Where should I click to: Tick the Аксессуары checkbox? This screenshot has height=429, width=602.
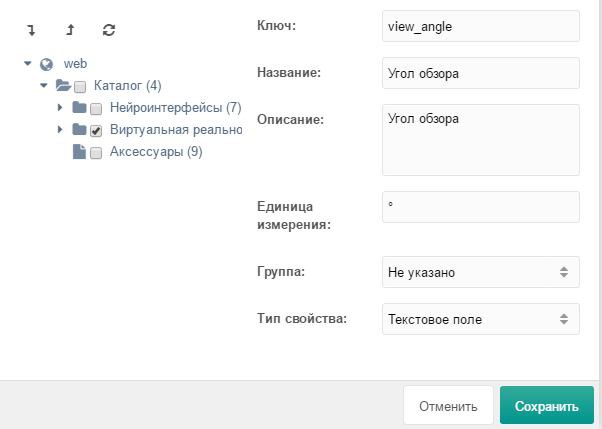tap(96, 153)
